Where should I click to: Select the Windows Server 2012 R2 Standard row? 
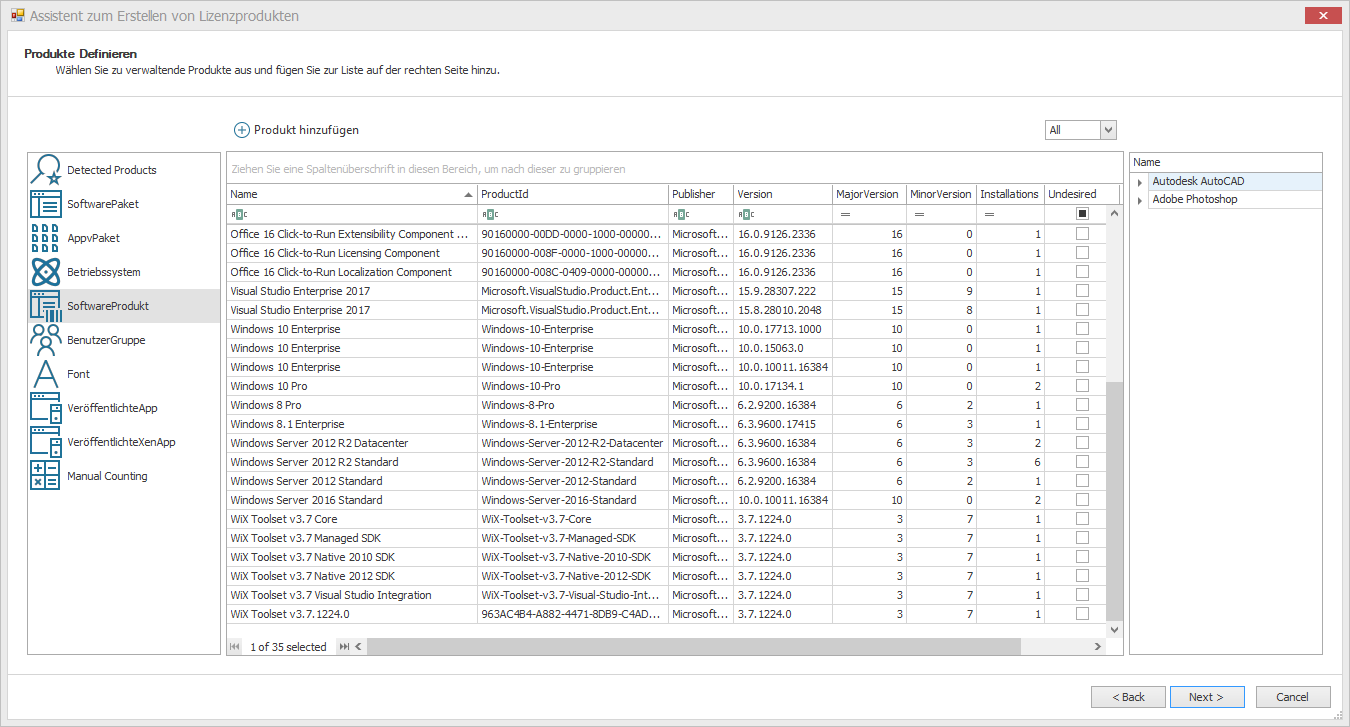(x=666, y=462)
